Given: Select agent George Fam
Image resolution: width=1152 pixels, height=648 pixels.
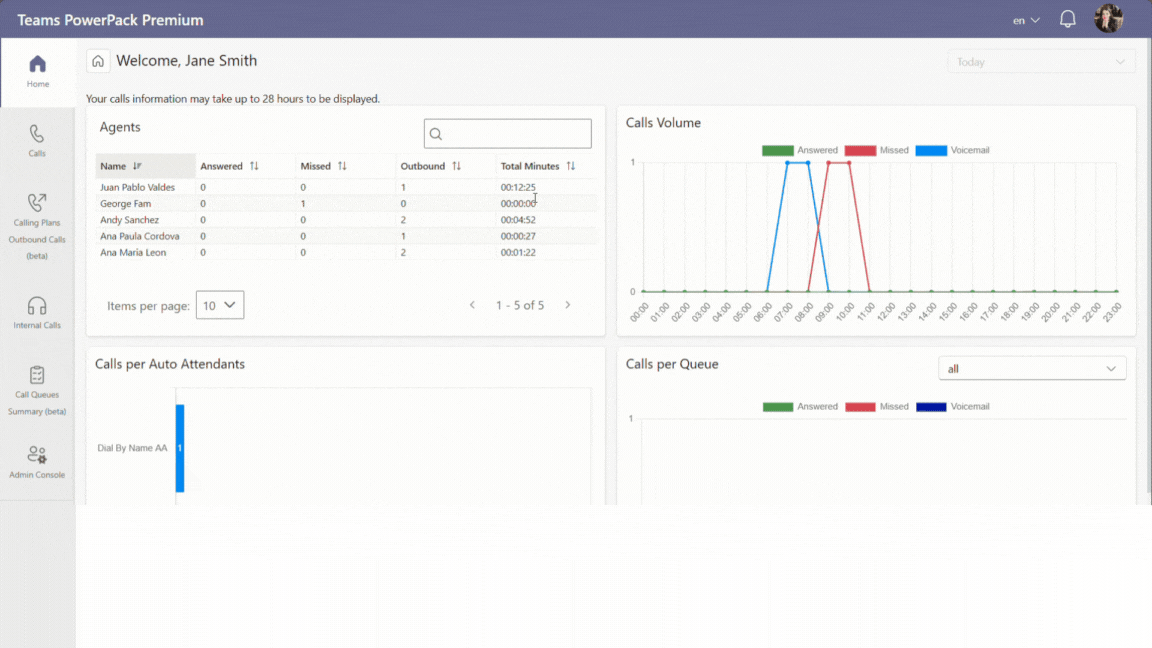Looking at the screenshot, I should [126, 204].
